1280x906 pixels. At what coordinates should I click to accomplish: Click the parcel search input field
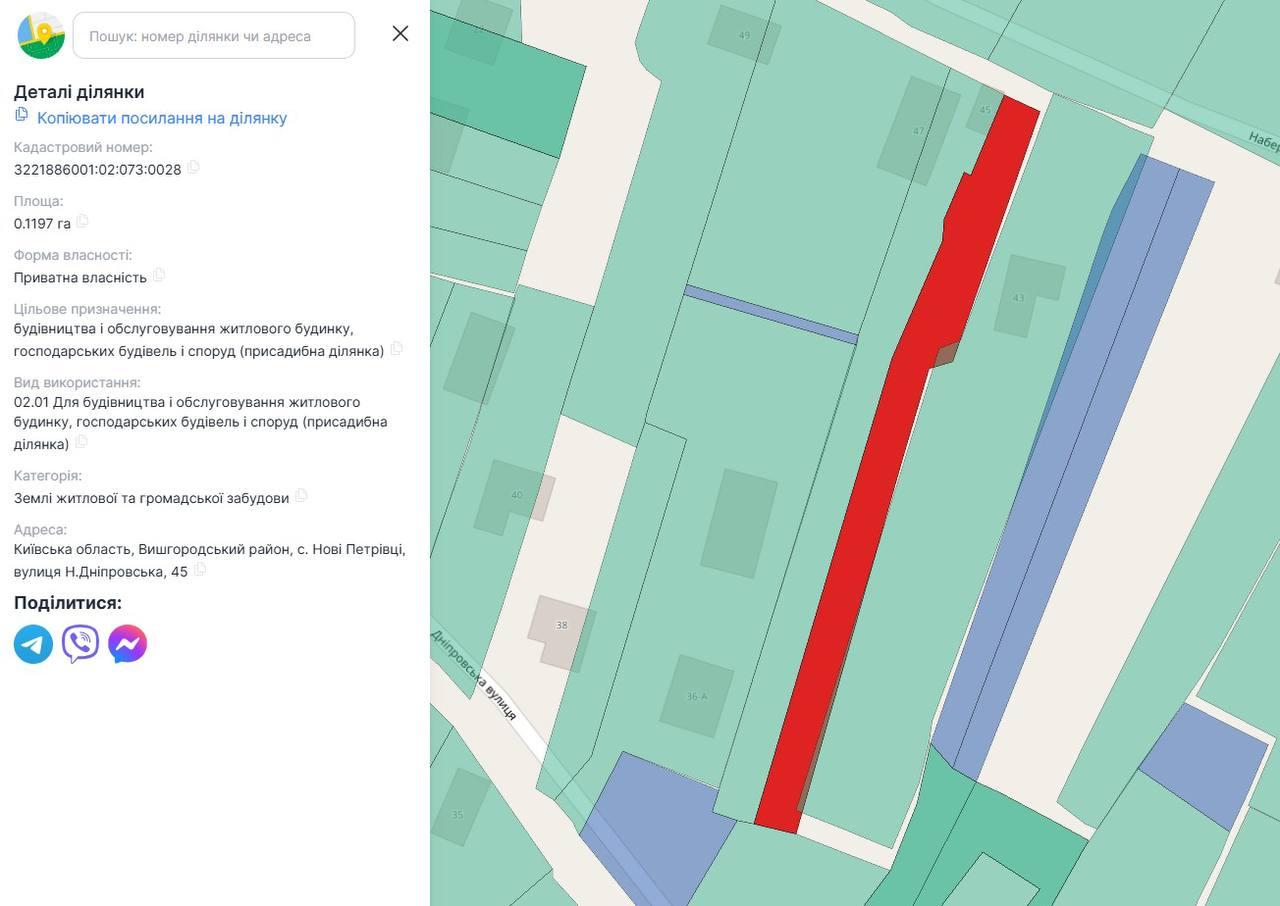(x=214, y=36)
